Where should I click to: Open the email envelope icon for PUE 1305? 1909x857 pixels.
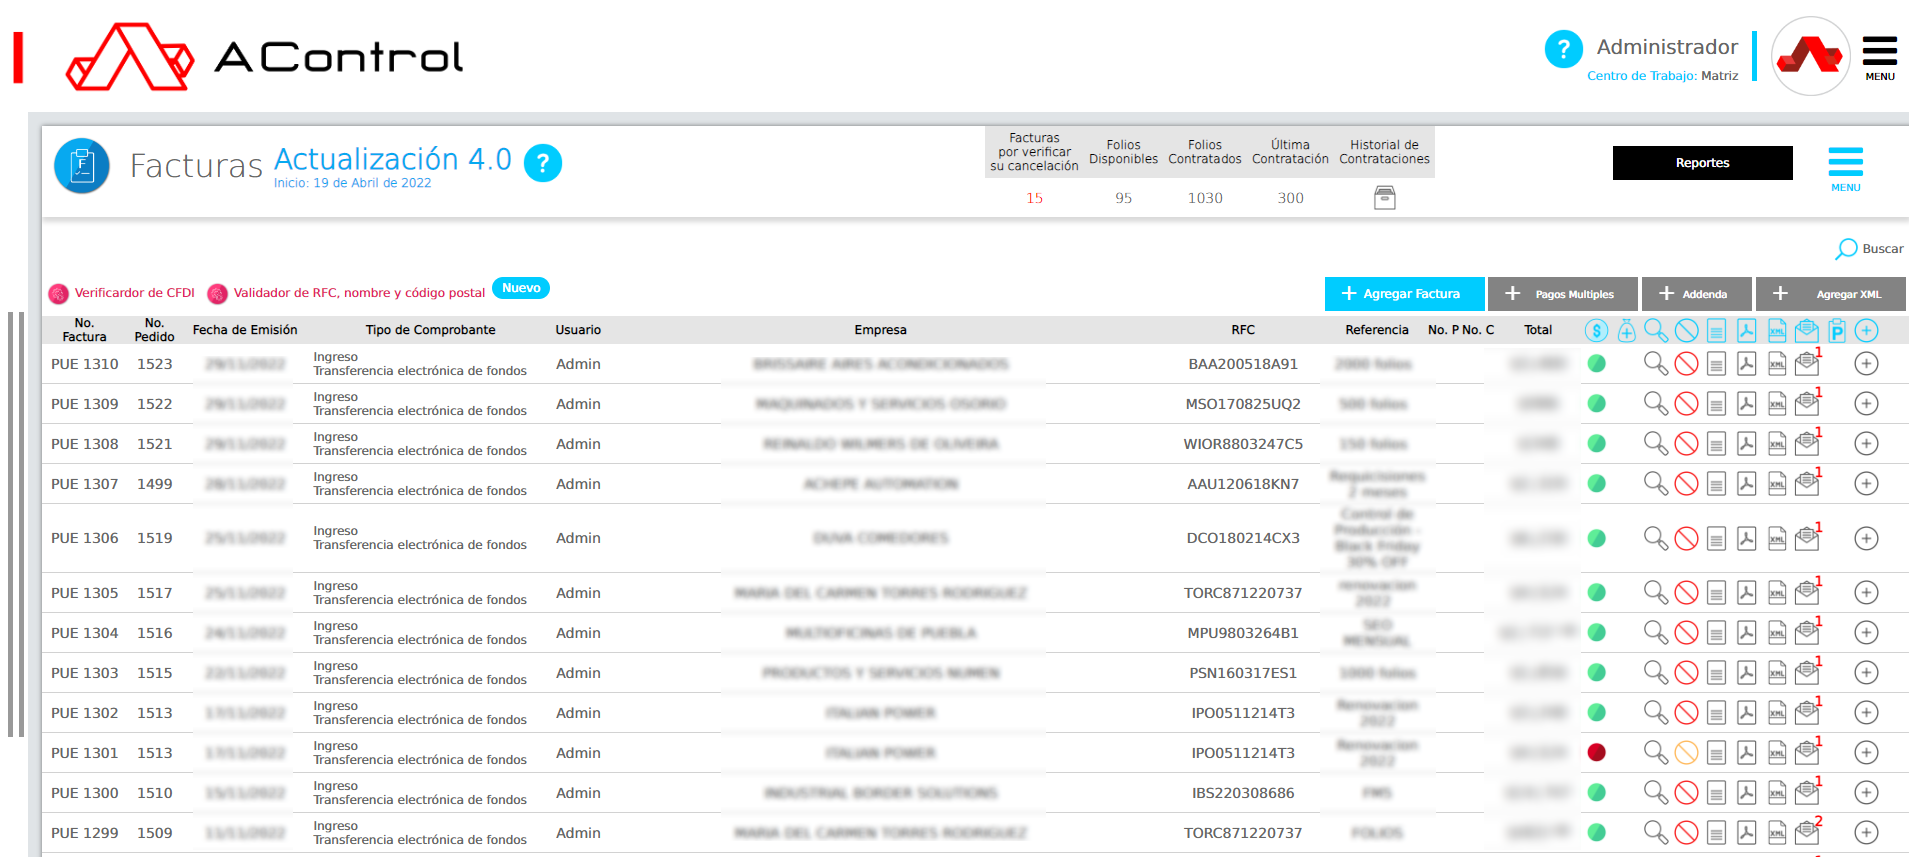click(1807, 593)
